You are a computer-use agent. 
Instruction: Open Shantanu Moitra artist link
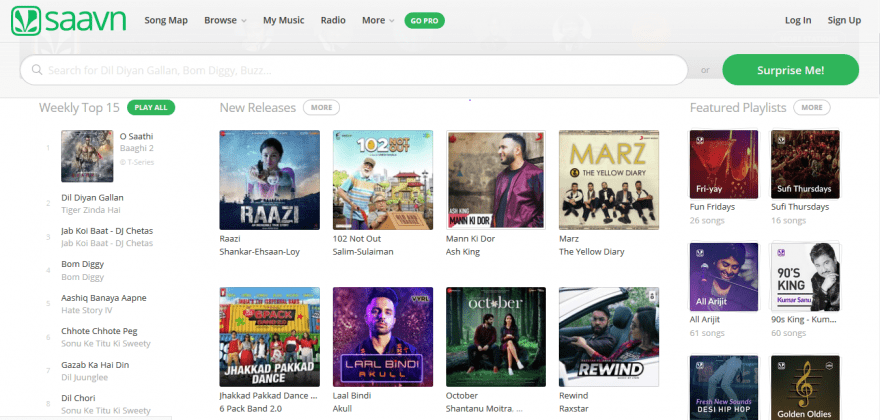484,409
